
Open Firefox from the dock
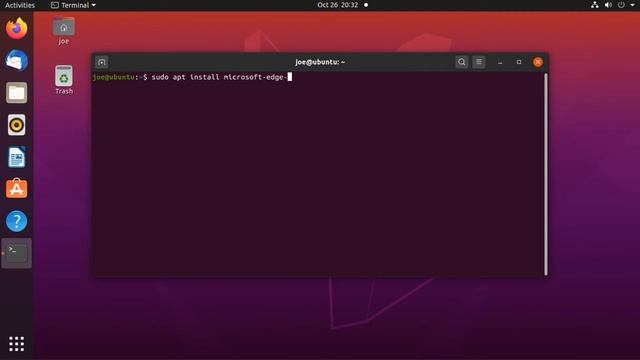16,29
